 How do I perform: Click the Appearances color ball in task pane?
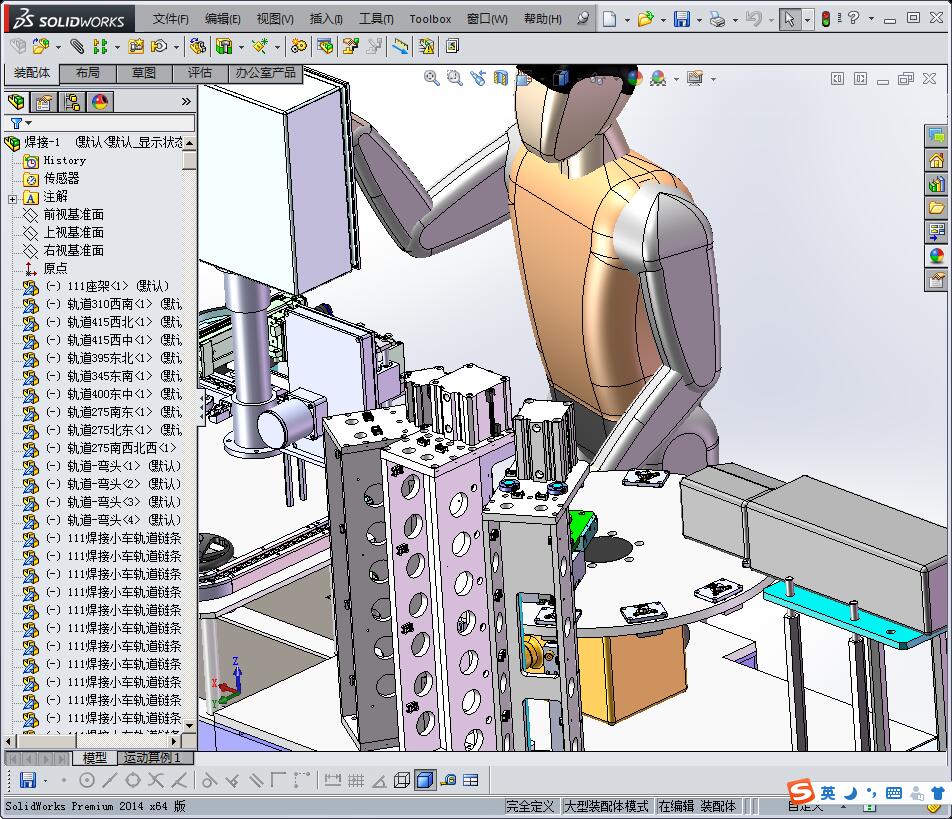pyautogui.click(x=936, y=256)
